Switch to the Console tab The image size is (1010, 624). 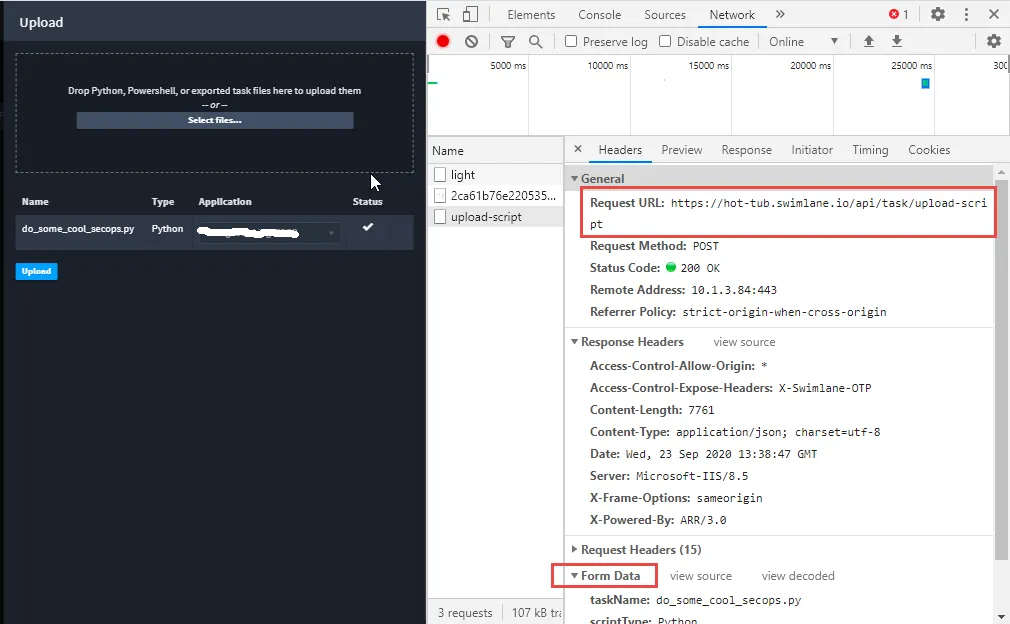coord(599,15)
